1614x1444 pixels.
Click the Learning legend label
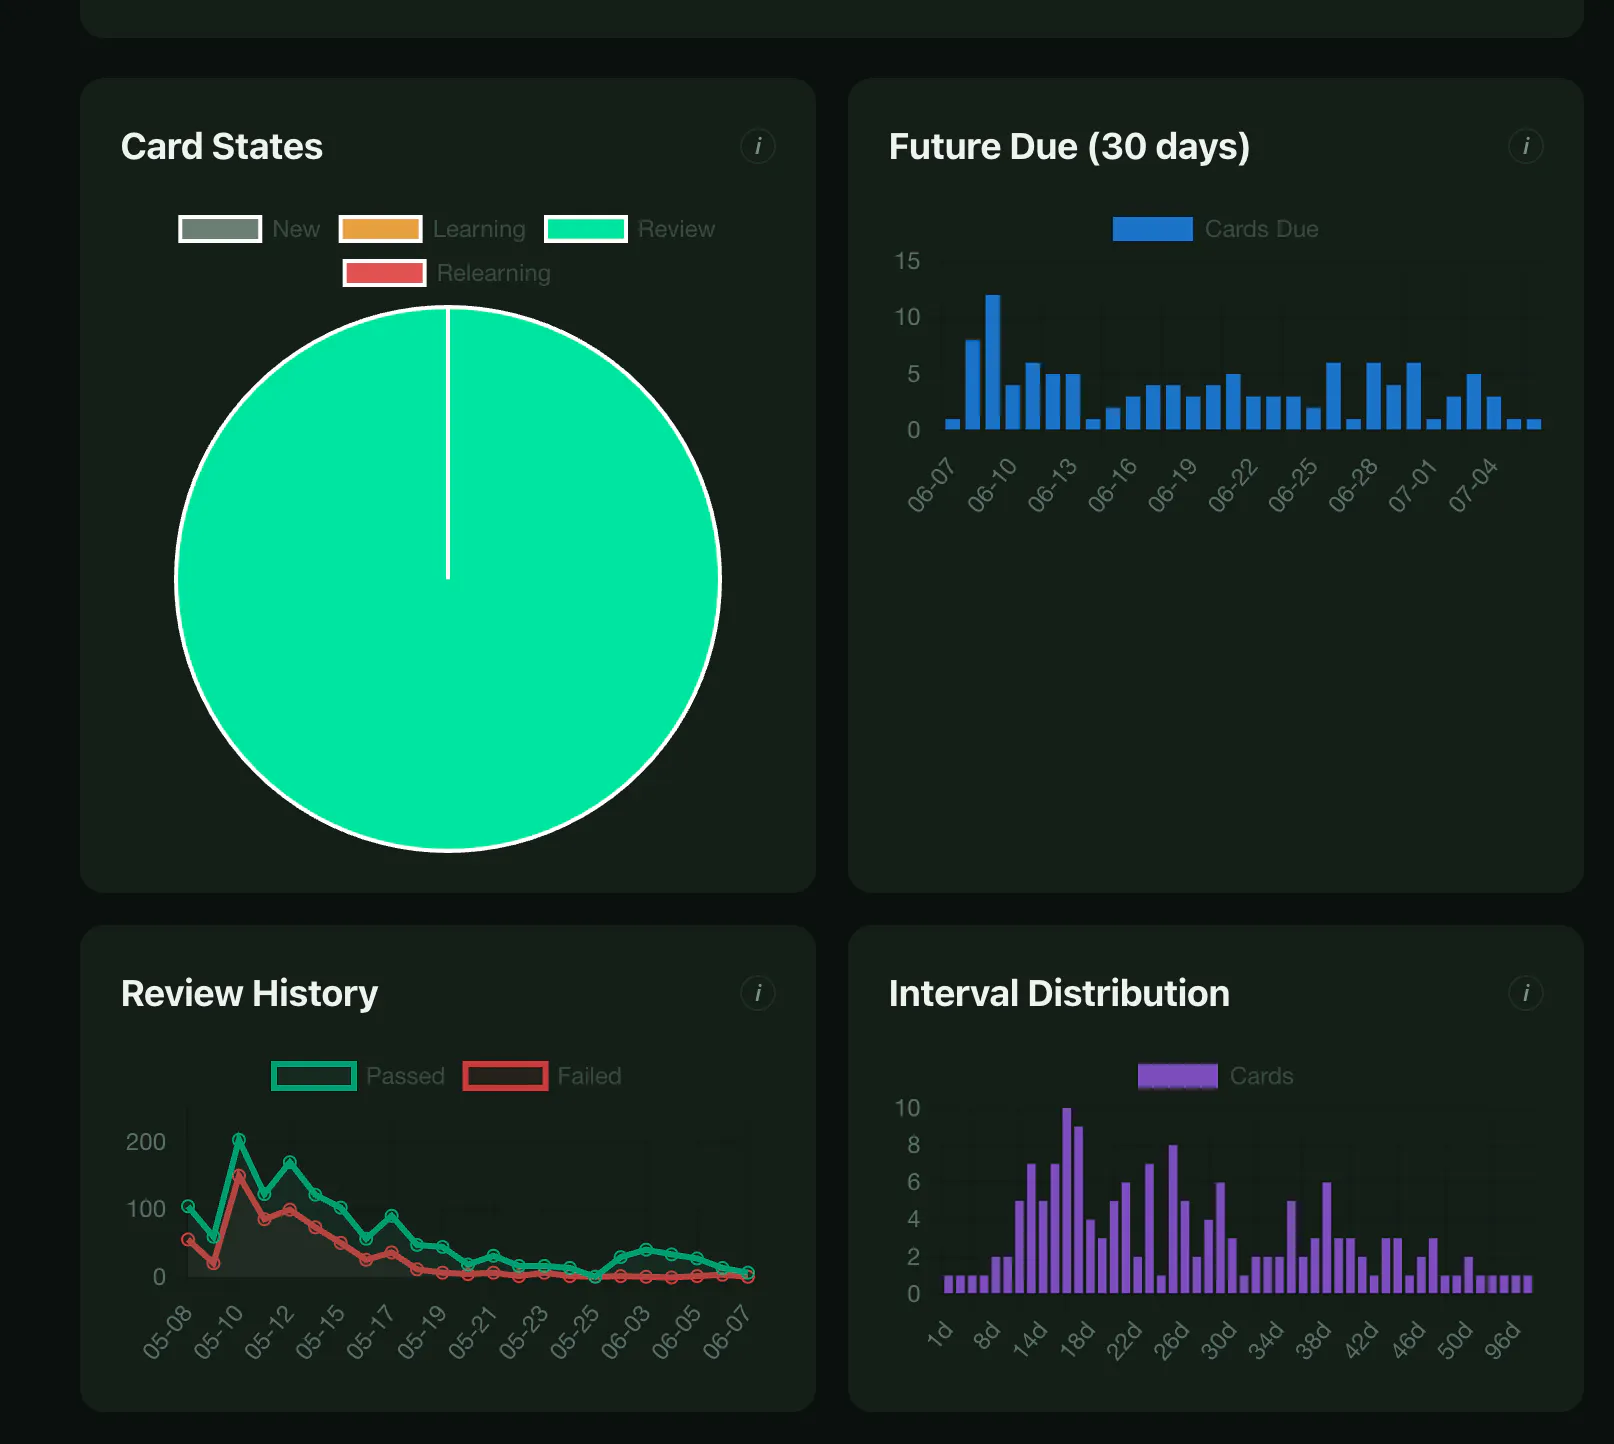point(479,229)
